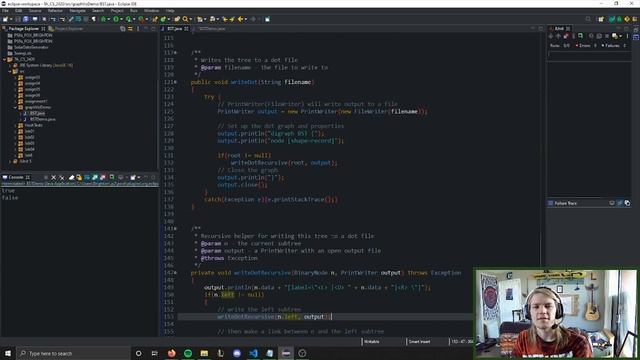The width and height of the screenshot is (640, 360).
Task: Select BSTDemo.java in Package Explorer
Action: 42,119
